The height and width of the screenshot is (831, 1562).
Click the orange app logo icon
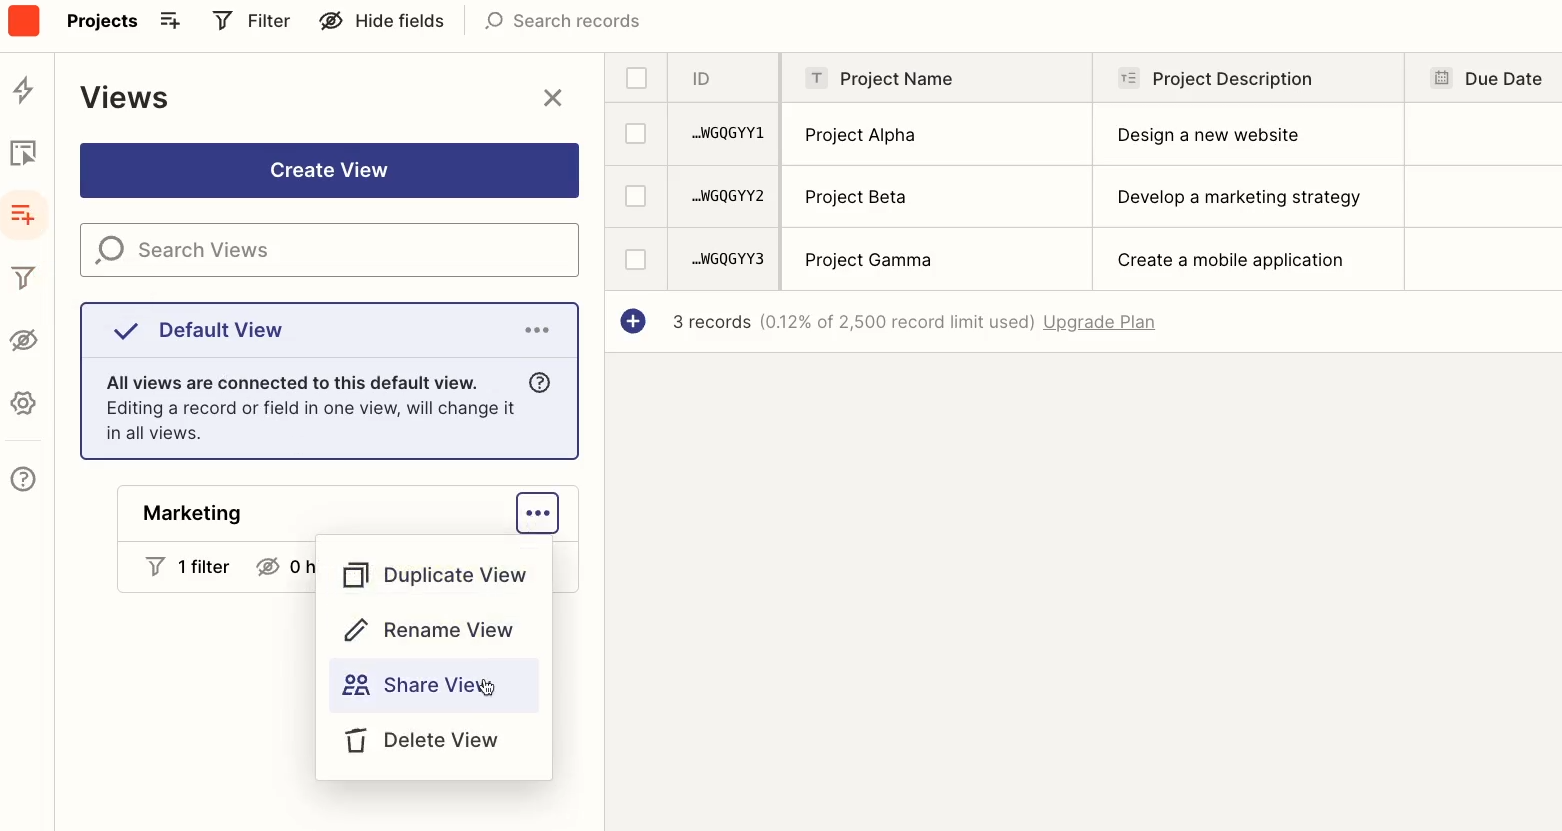(x=24, y=21)
